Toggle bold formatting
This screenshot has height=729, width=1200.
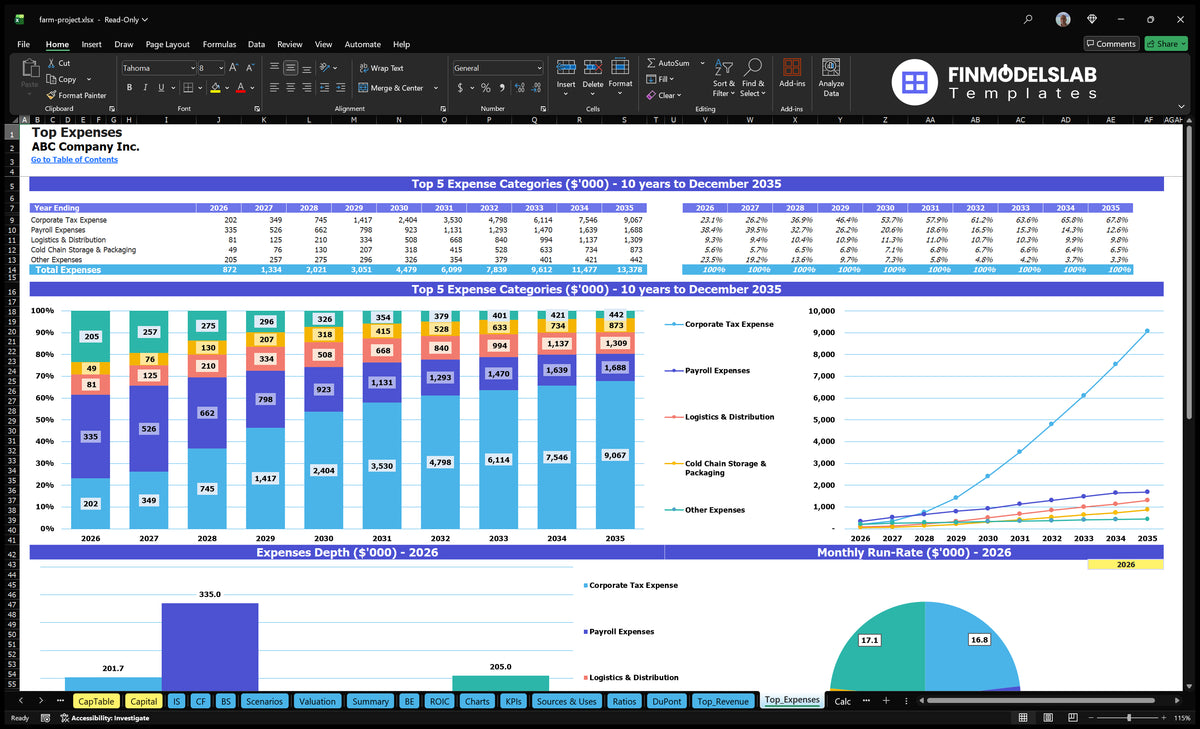coord(130,88)
